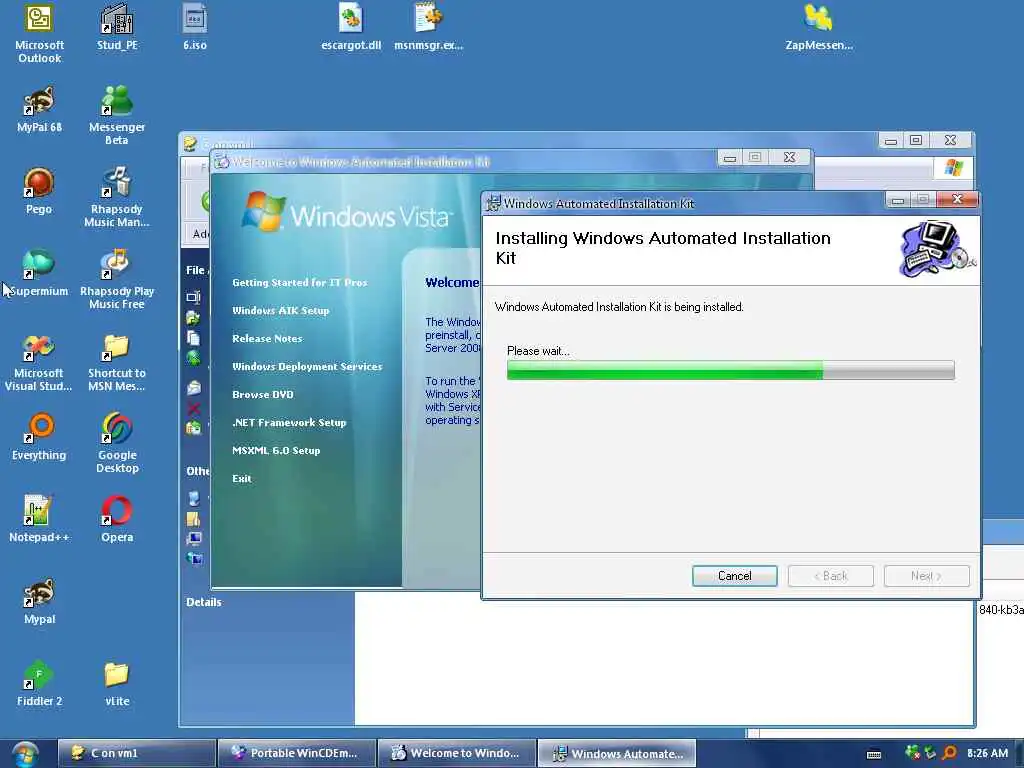Launch .NET Framework Setup link

(x=289, y=423)
